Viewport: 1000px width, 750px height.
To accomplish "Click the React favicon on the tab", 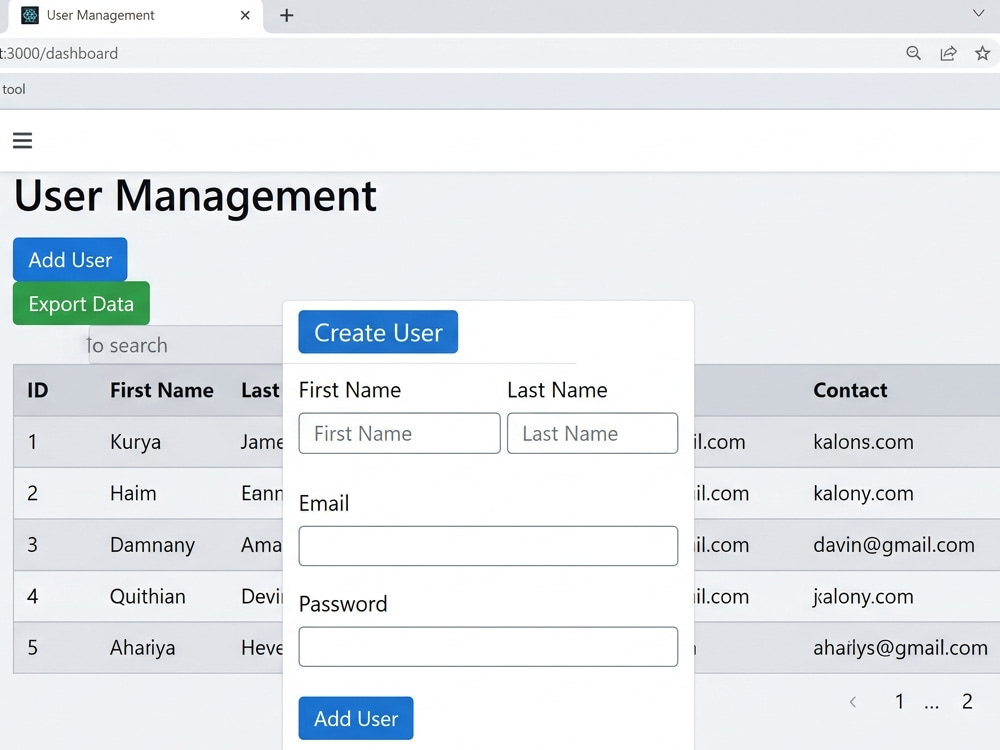I will tap(30, 15).
